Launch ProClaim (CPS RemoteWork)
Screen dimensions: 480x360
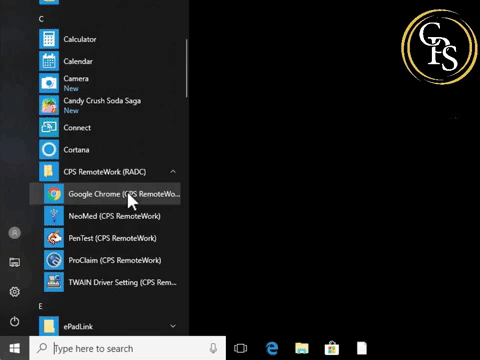click(105, 260)
